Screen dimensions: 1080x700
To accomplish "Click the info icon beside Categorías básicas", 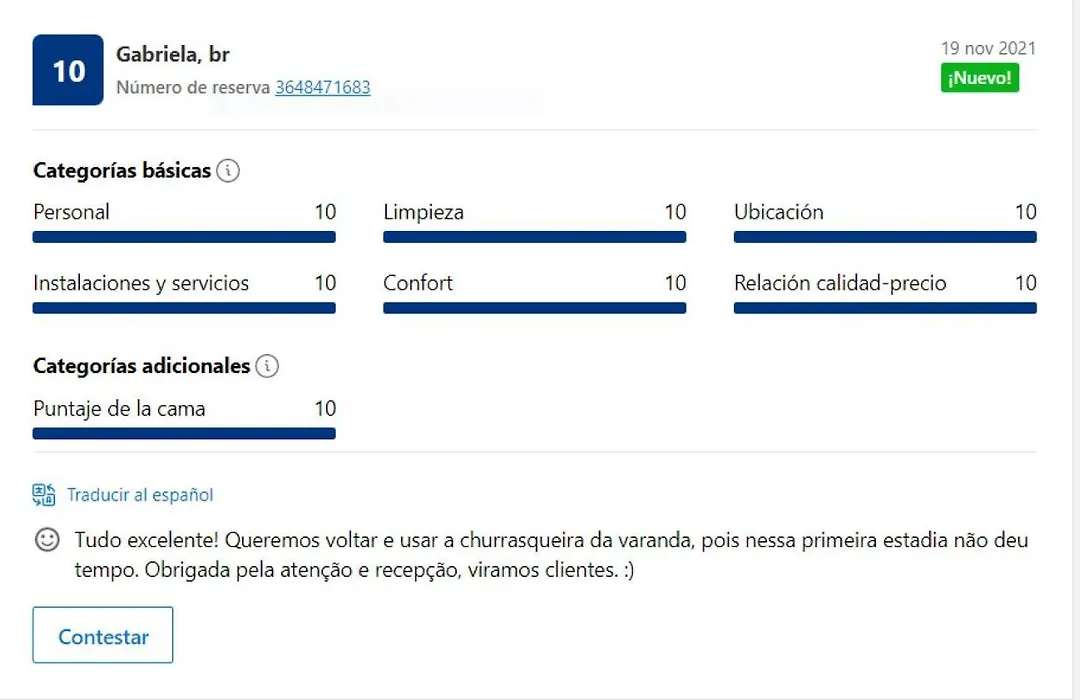I will 228,170.
